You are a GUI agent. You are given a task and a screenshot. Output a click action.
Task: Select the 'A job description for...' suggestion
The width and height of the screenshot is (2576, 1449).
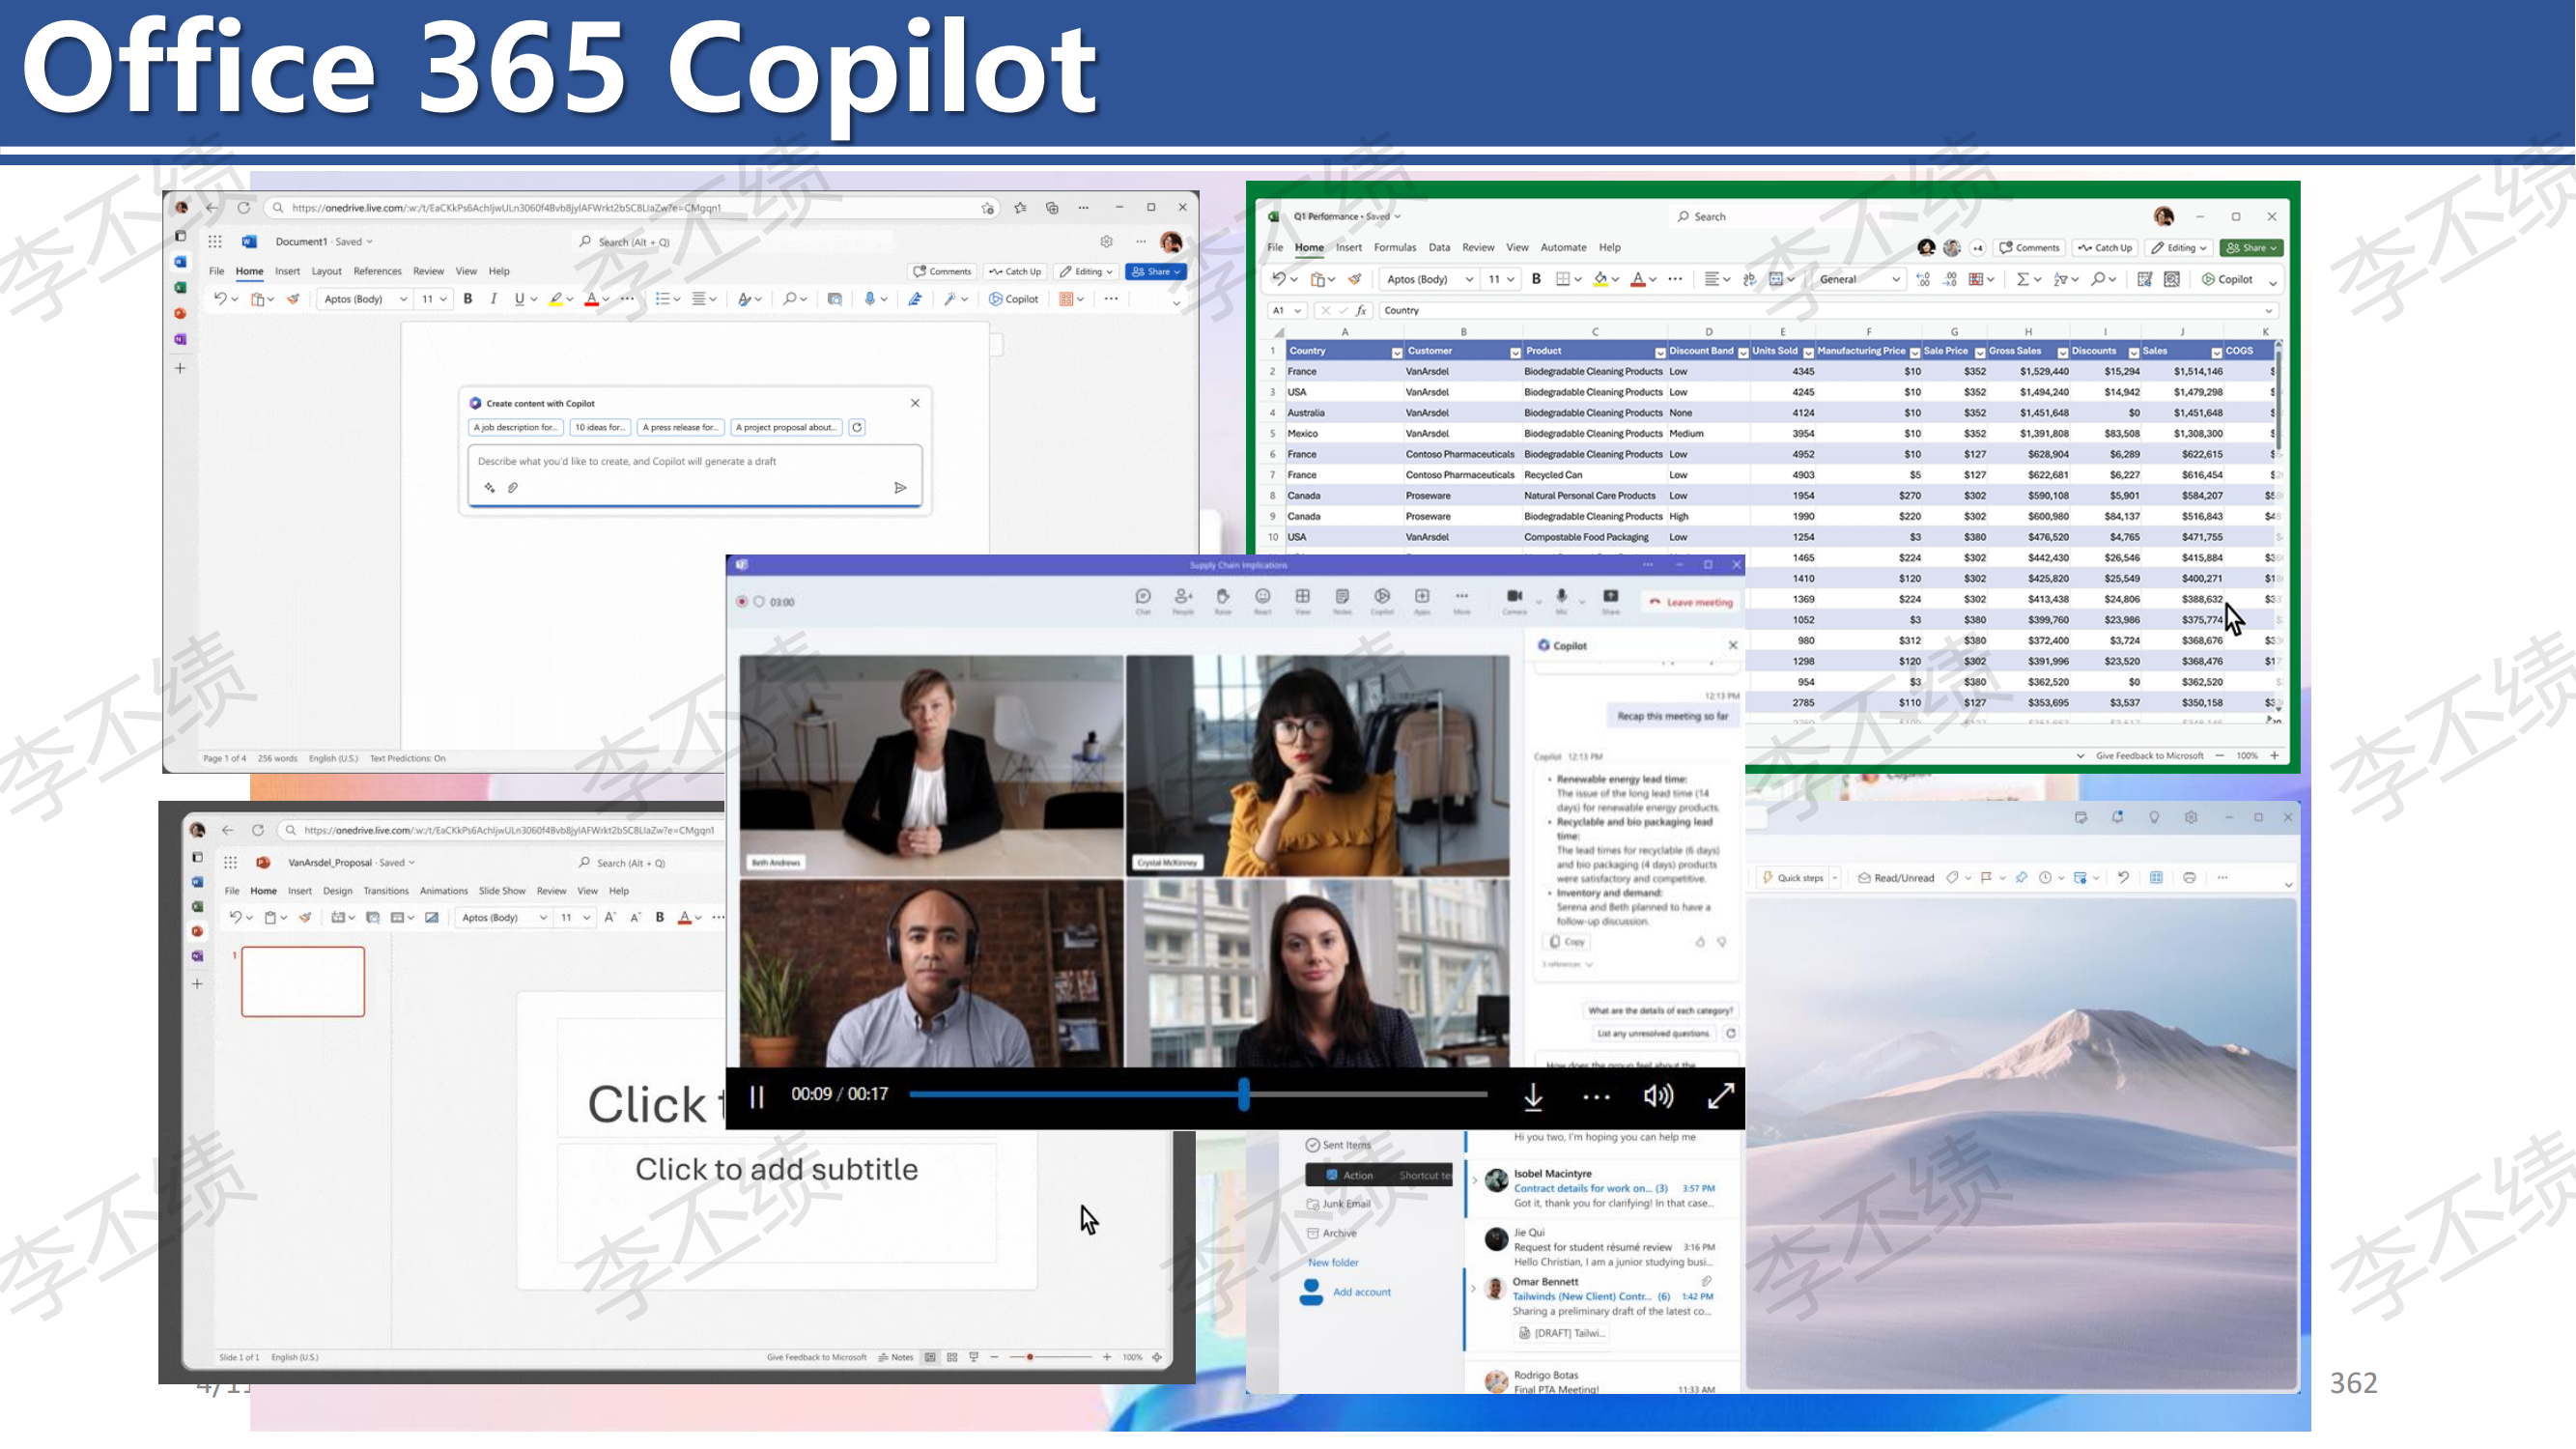(x=515, y=427)
